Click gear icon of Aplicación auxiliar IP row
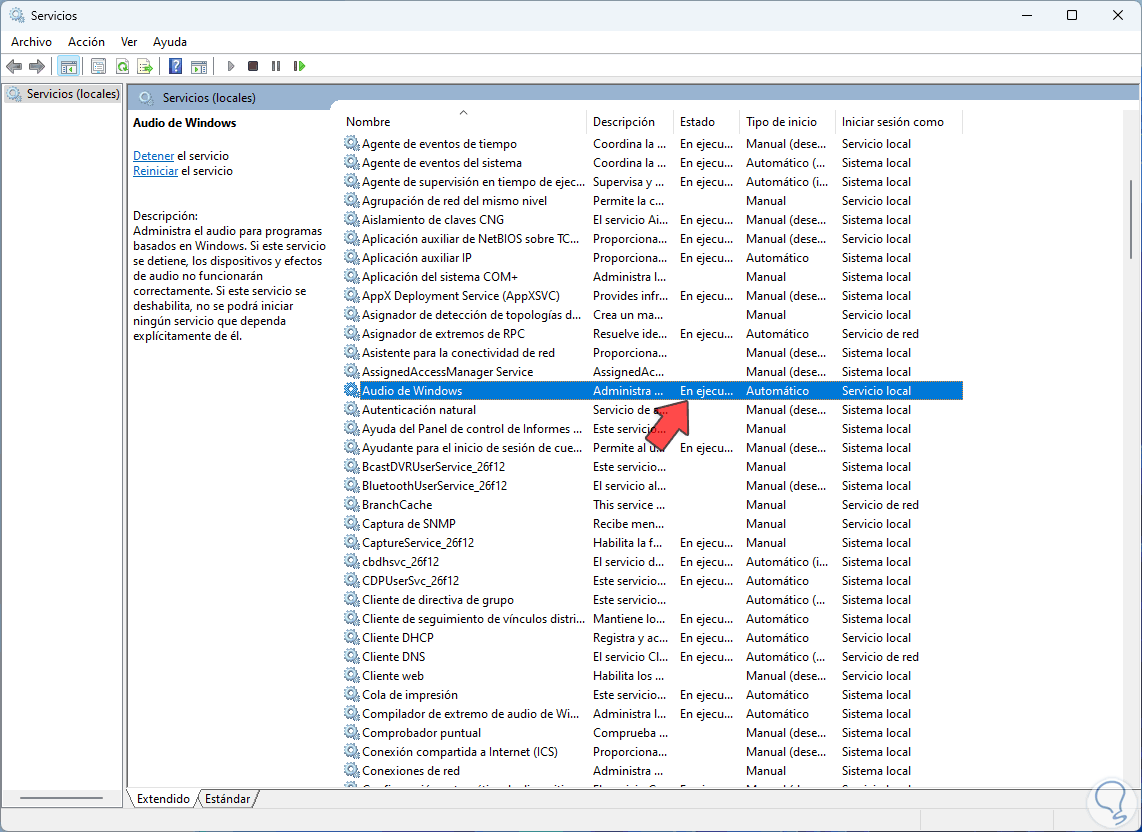Viewport: 1142px width, 832px height. pos(352,257)
